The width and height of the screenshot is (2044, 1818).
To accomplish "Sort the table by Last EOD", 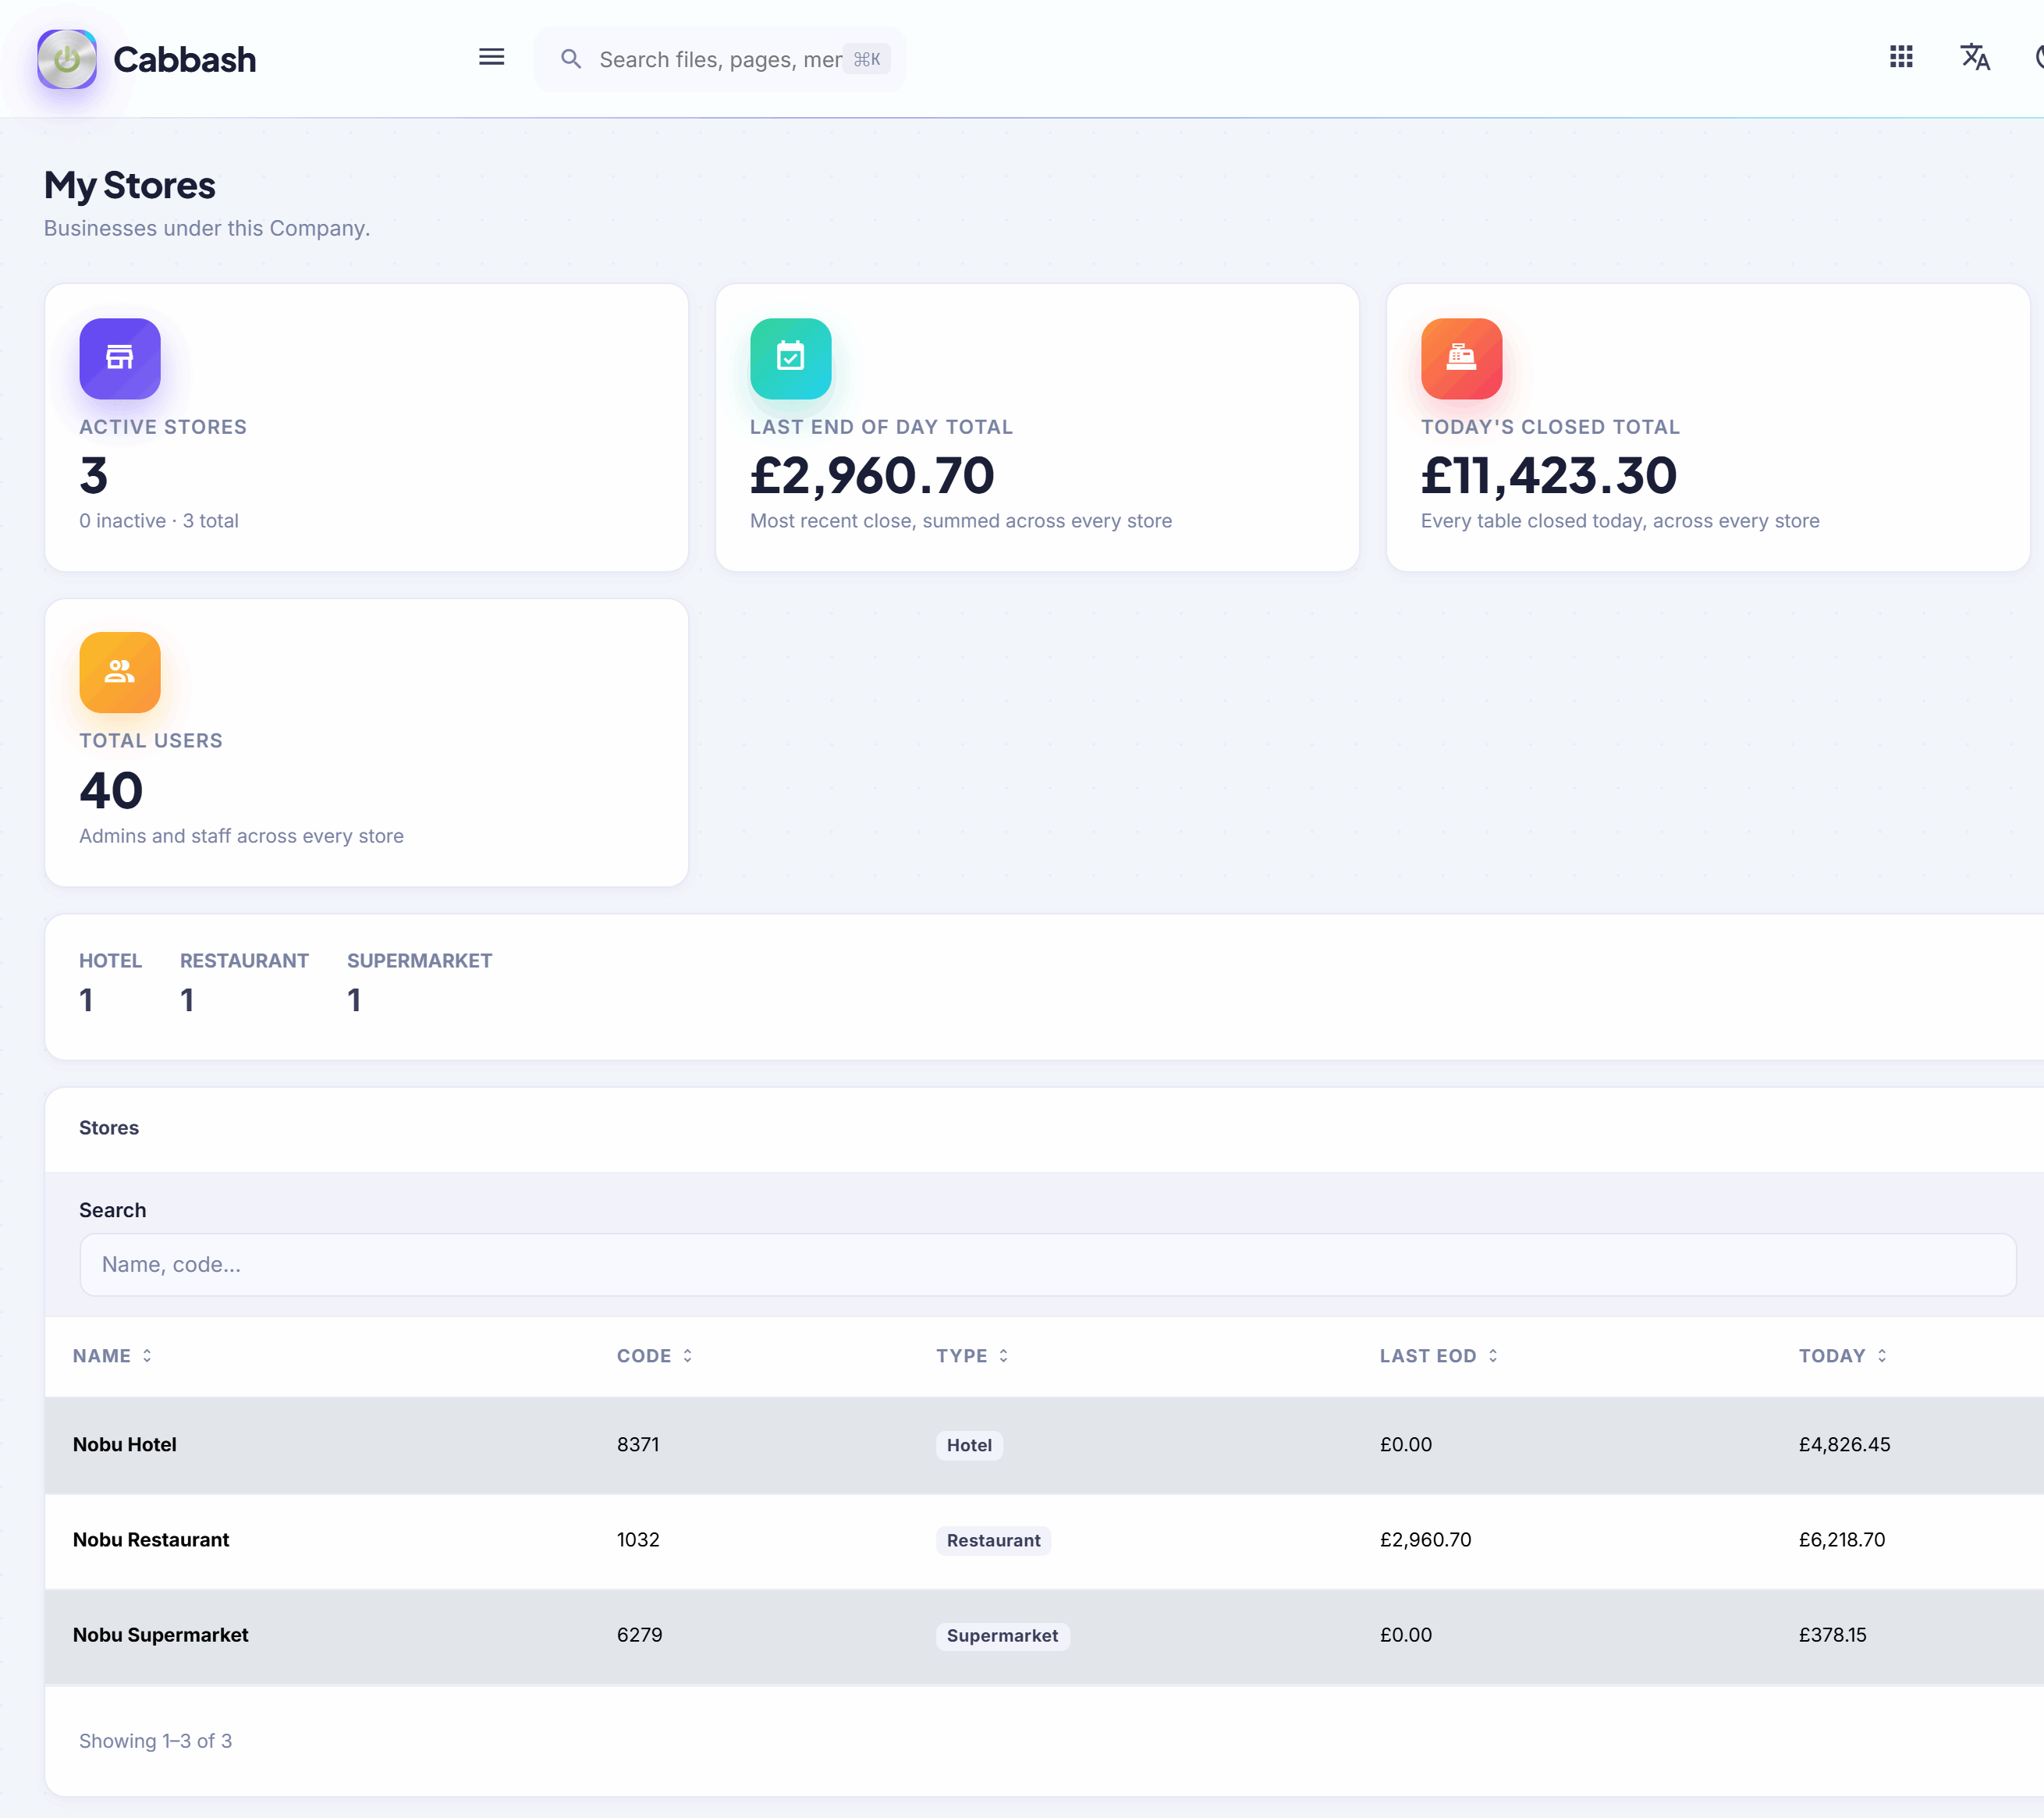I will (x=1438, y=1356).
